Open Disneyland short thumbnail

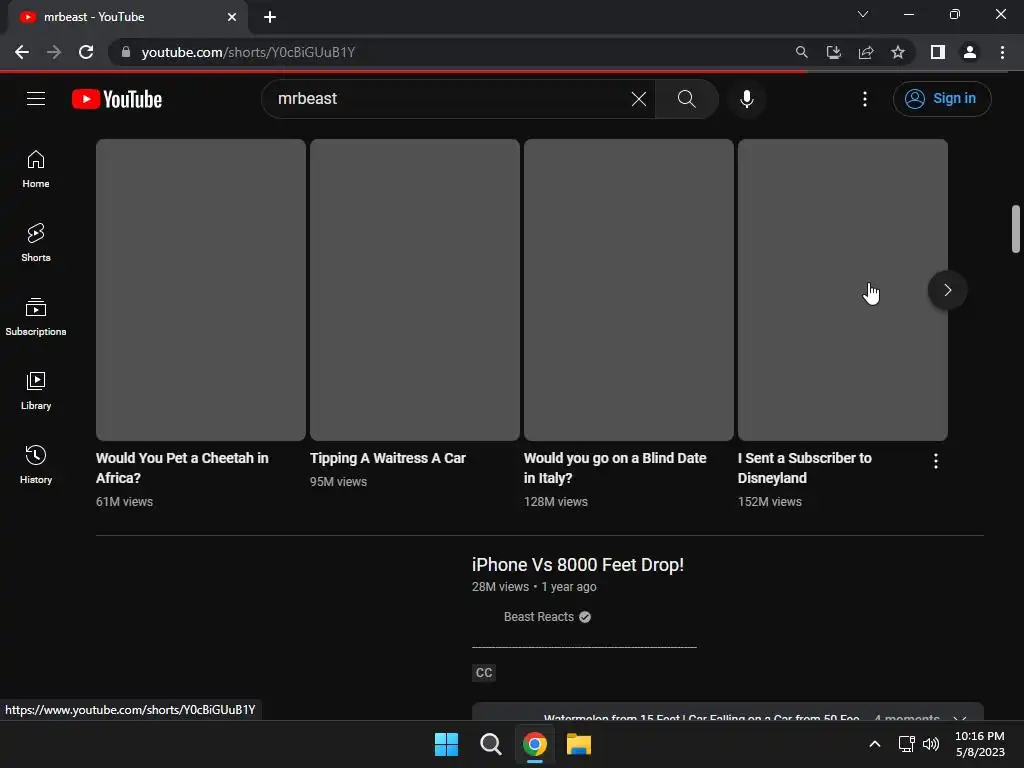coord(842,290)
